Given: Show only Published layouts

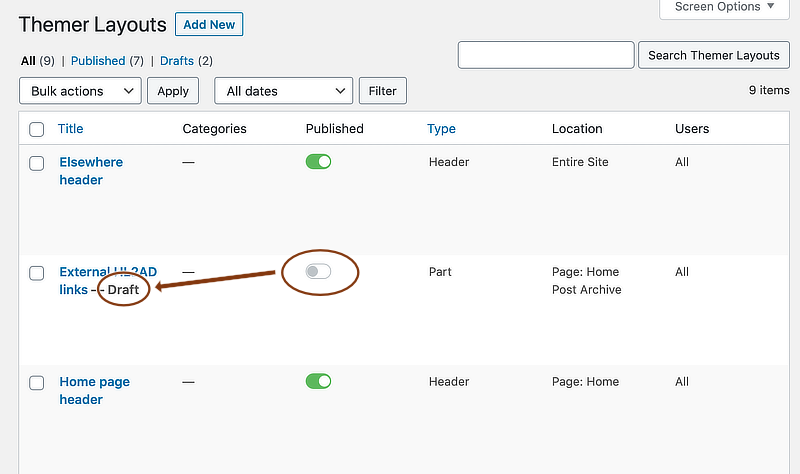Looking at the screenshot, I should pos(98,61).
